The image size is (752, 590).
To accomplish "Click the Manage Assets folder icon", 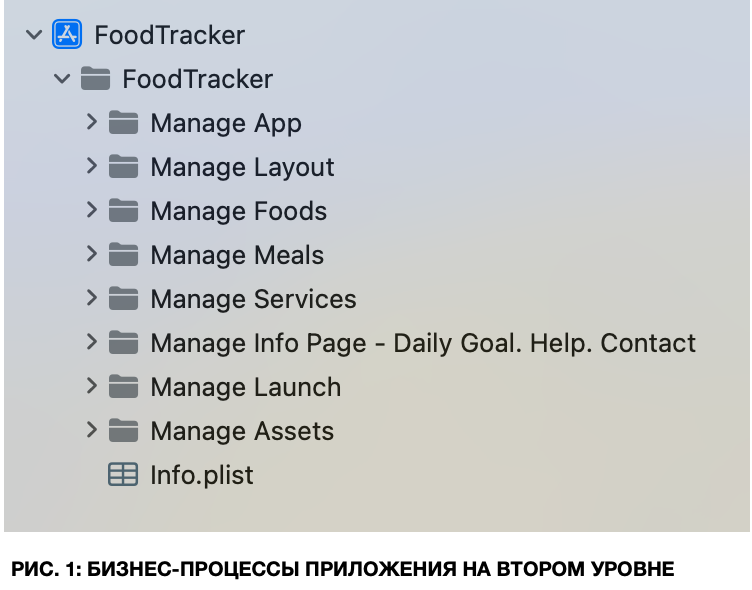I will click(x=123, y=431).
